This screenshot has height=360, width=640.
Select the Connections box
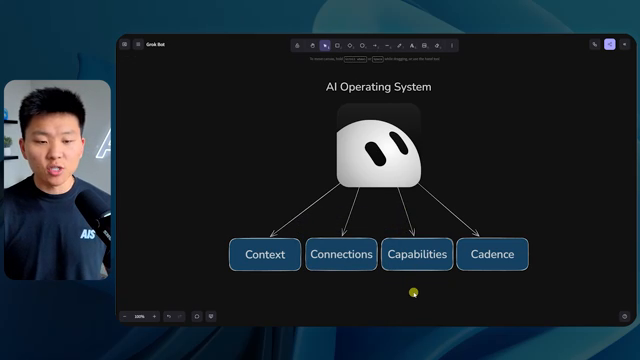pyautogui.click(x=341, y=254)
